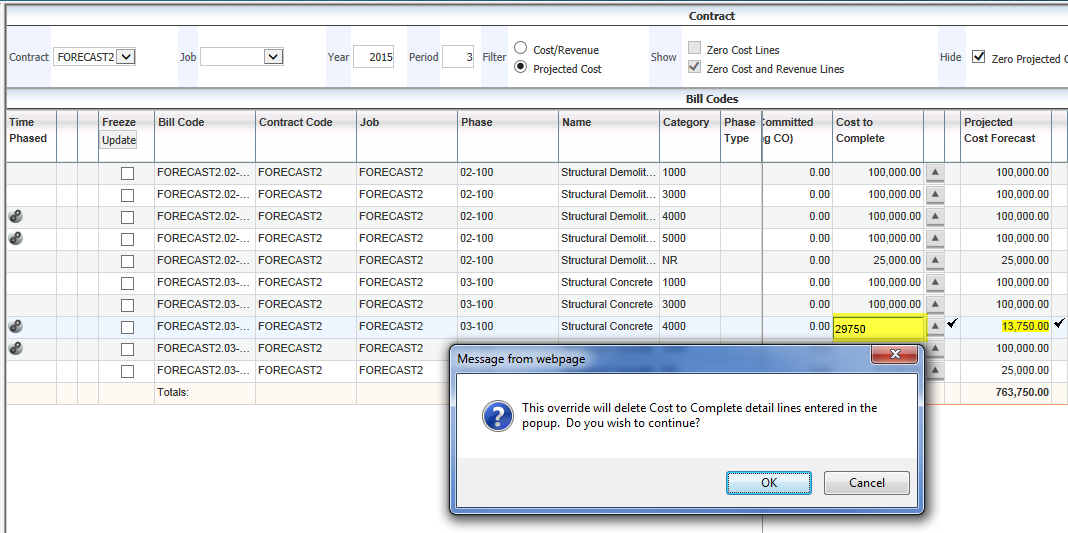
Task: Click the Update button under Freeze
Action: coord(119,140)
